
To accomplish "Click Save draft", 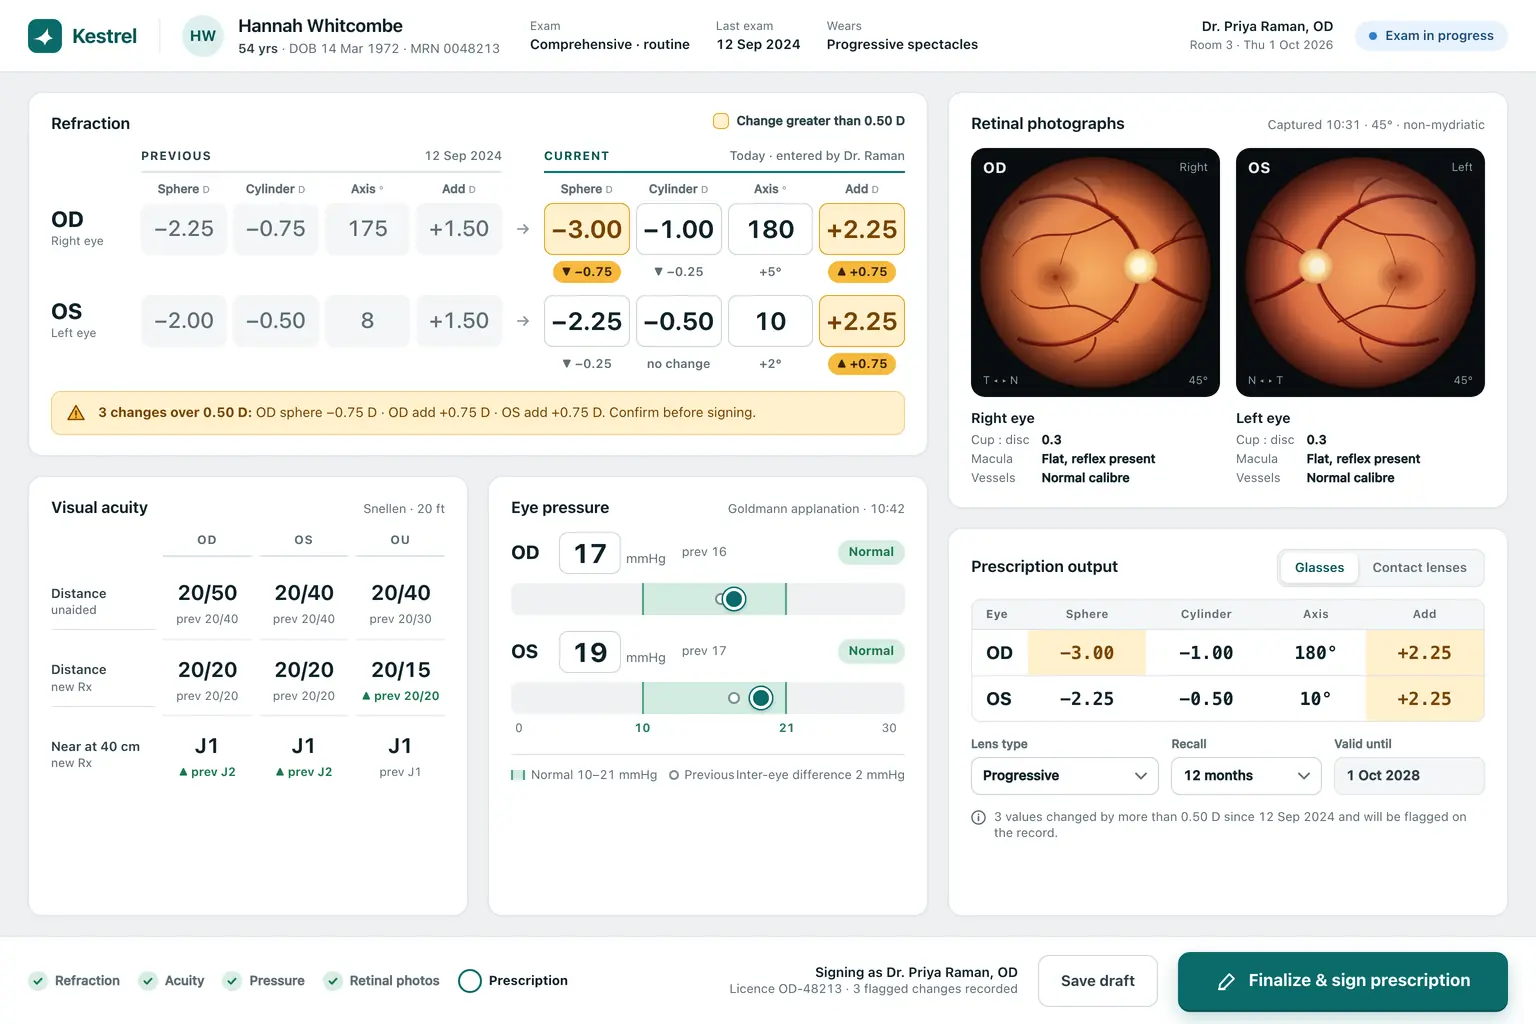I will click(1098, 981).
